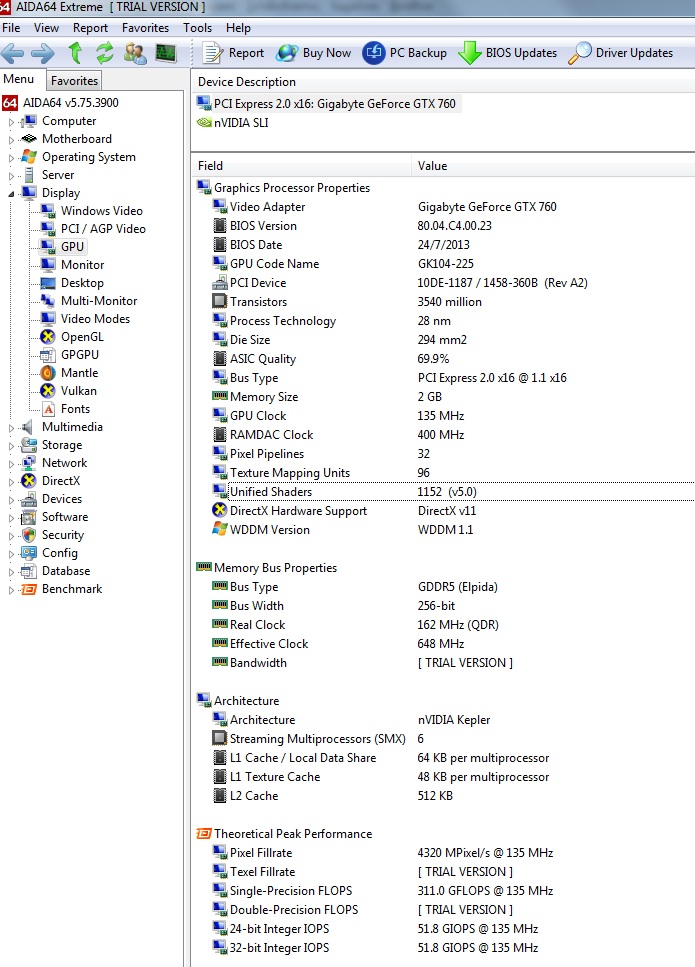Screen dimensions: 695x967
Task: Open the File menu
Action: [x=11, y=28]
